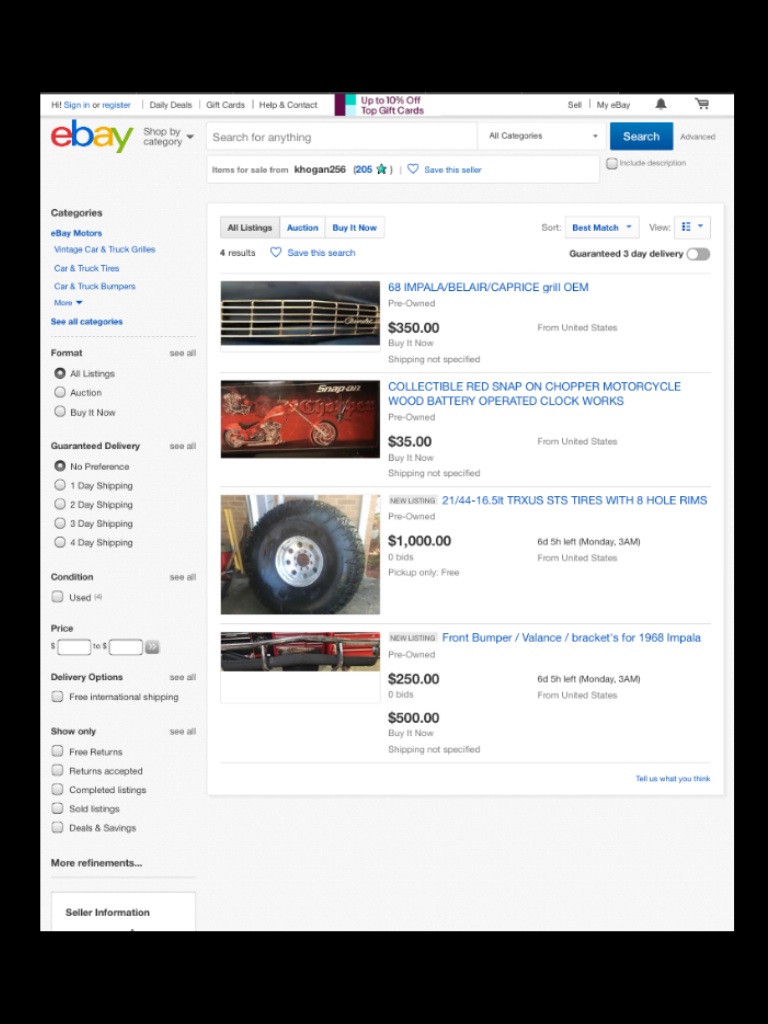The width and height of the screenshot is (768, 1024).
Task: Click the Search for anything field
Action: pos(342,136)
